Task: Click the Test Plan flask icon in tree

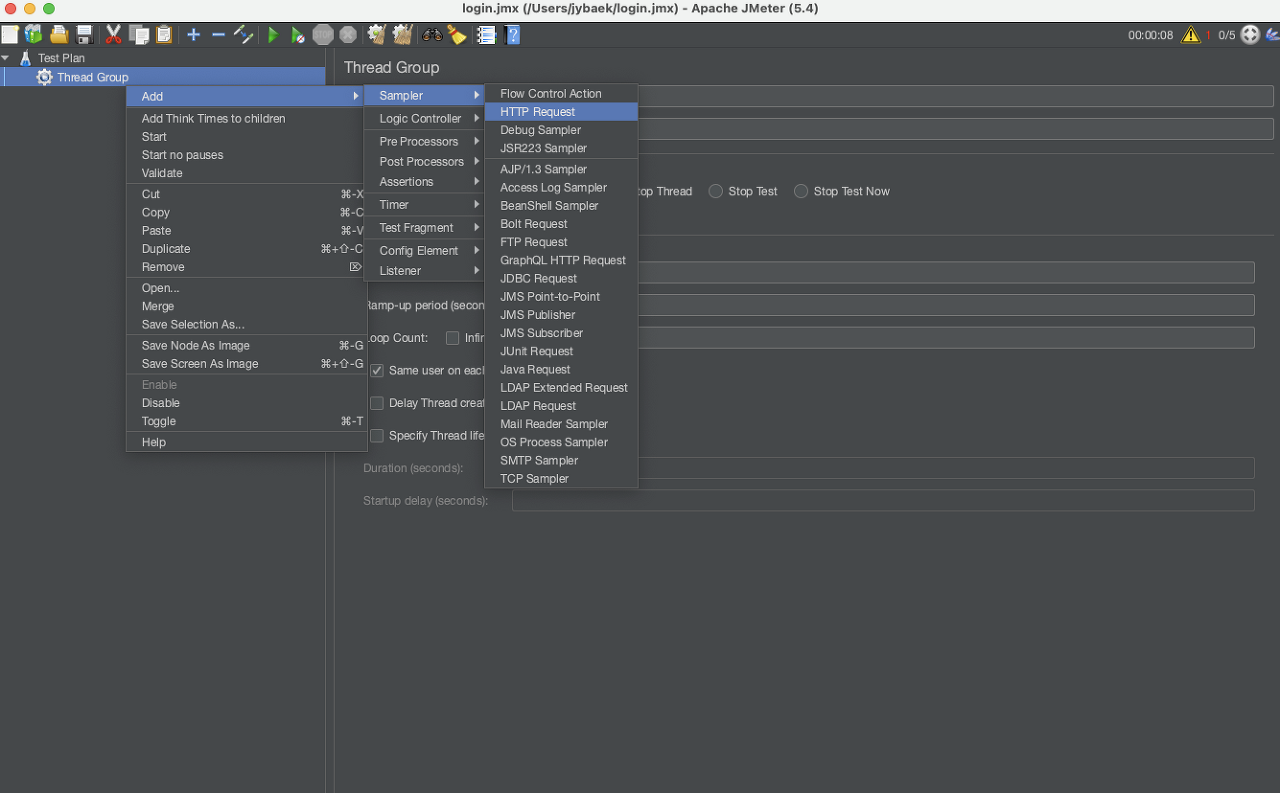Action: [26, 58]
